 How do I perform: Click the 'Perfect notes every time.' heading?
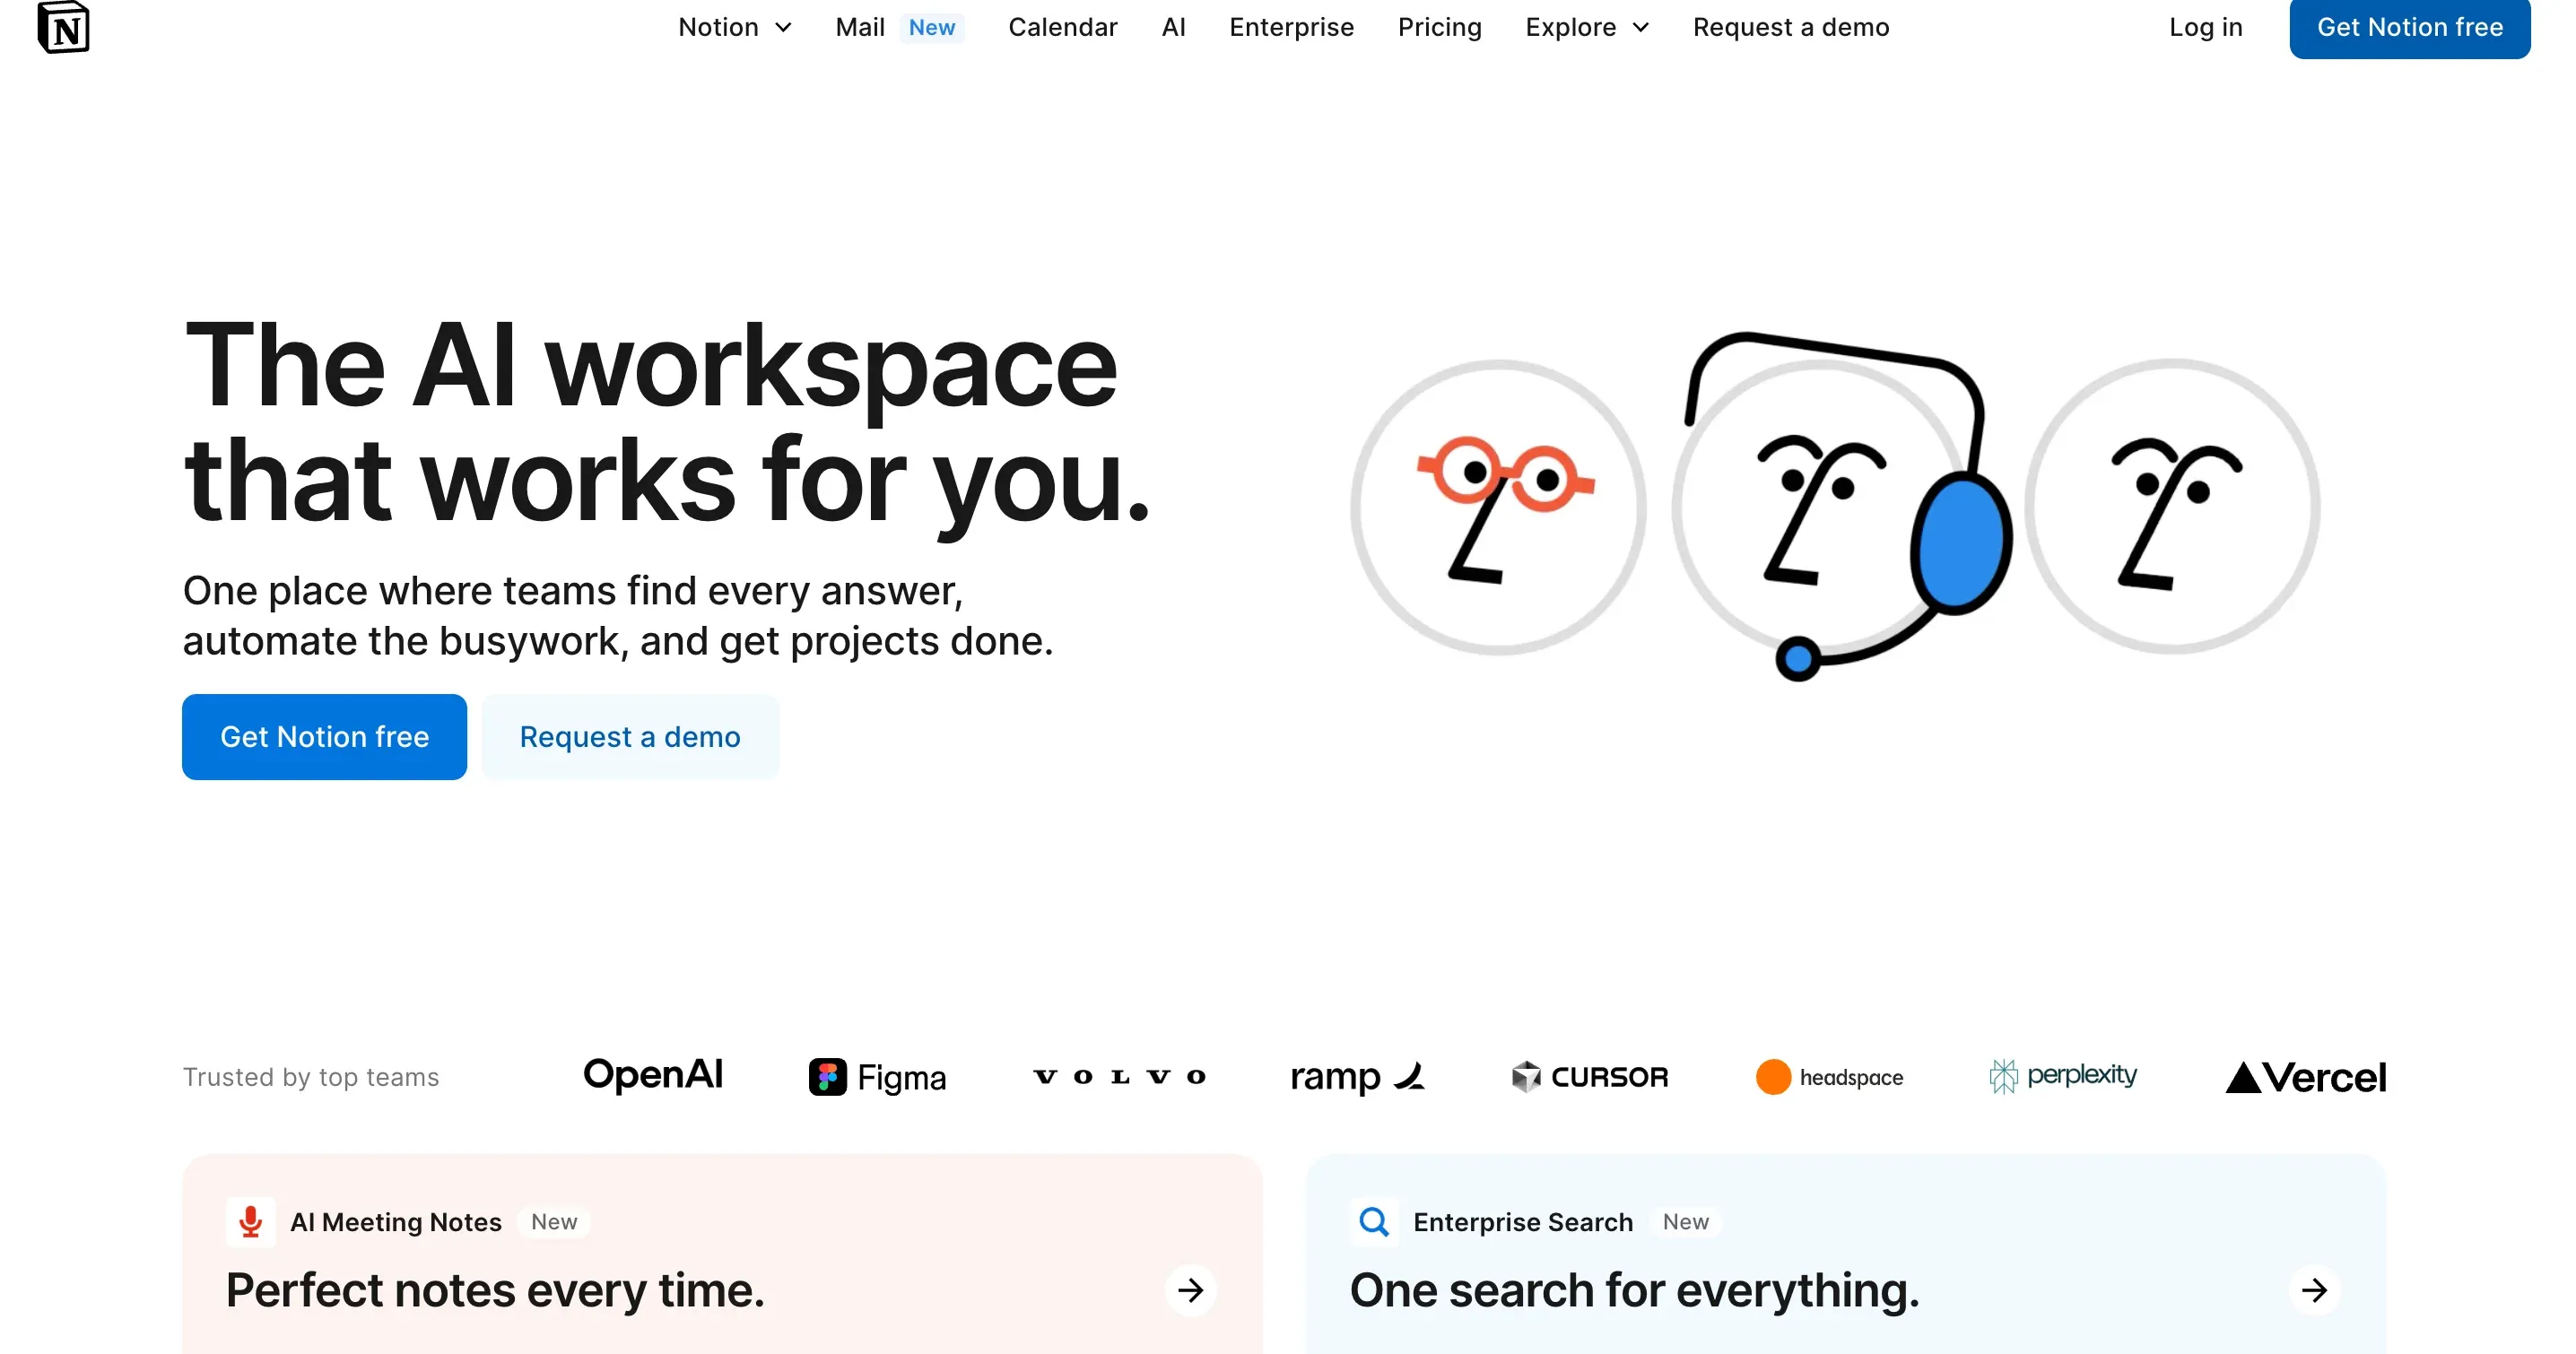click(x=495, y=1291)
